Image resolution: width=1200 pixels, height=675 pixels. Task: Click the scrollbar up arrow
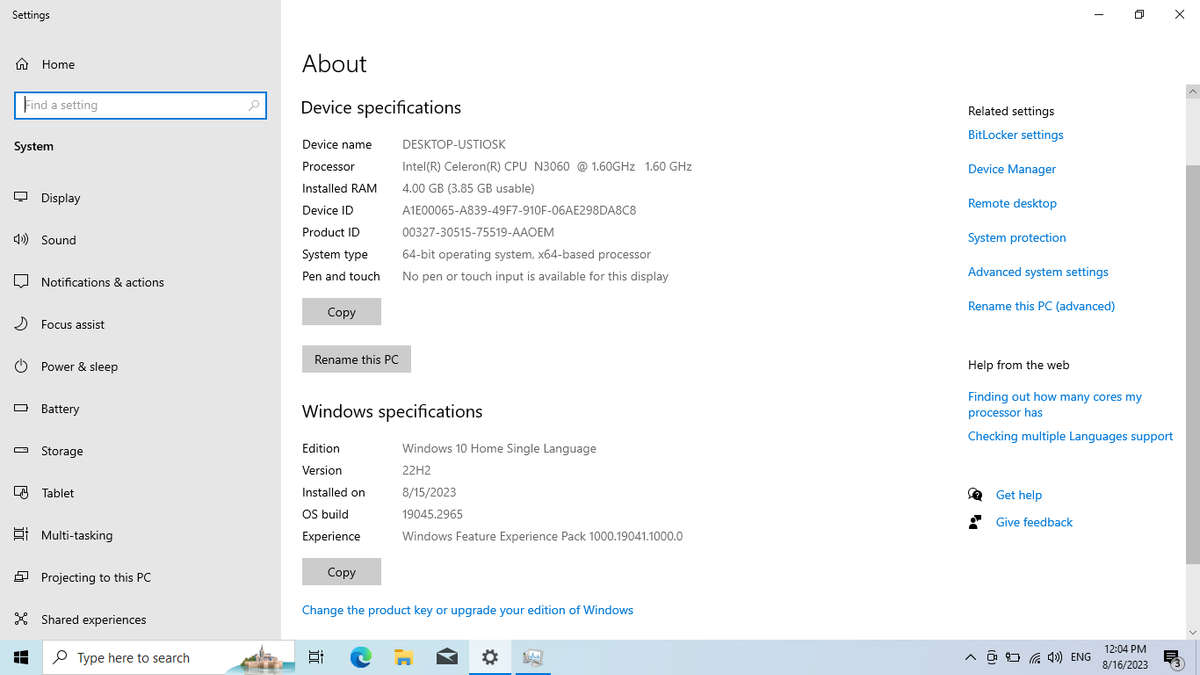coord(1192,91)
